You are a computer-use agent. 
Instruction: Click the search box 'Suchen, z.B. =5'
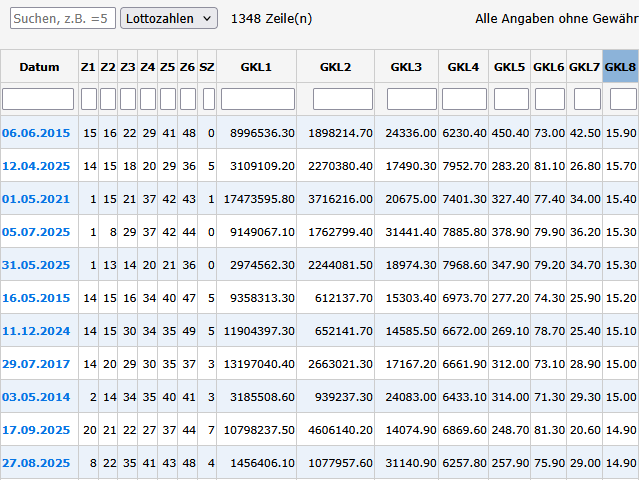(63, 18)
